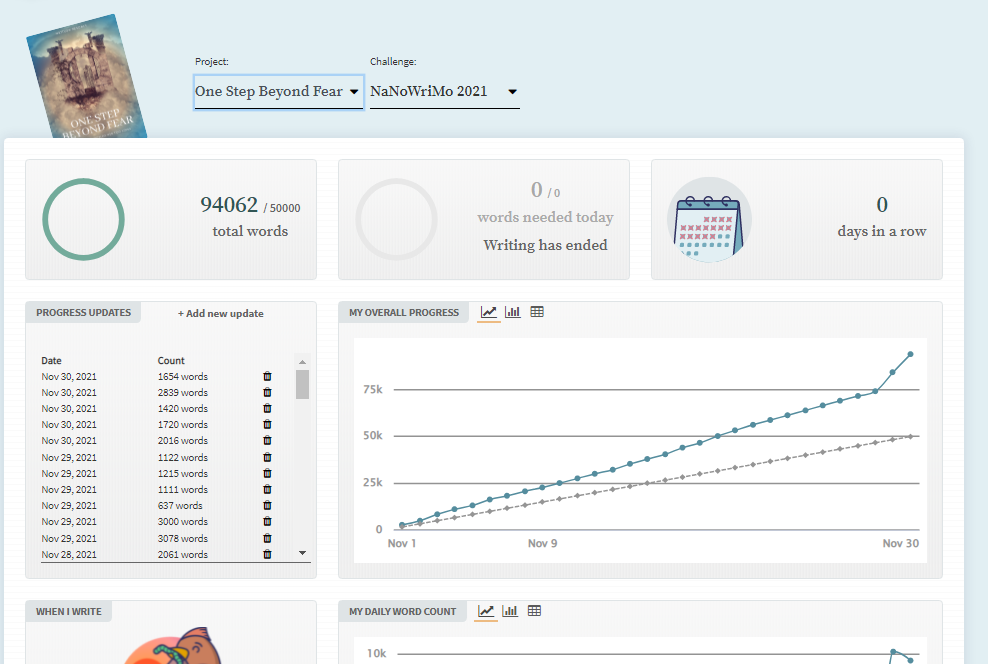Open One Step Beyond Fear book cover

click(x=87, y=78)
